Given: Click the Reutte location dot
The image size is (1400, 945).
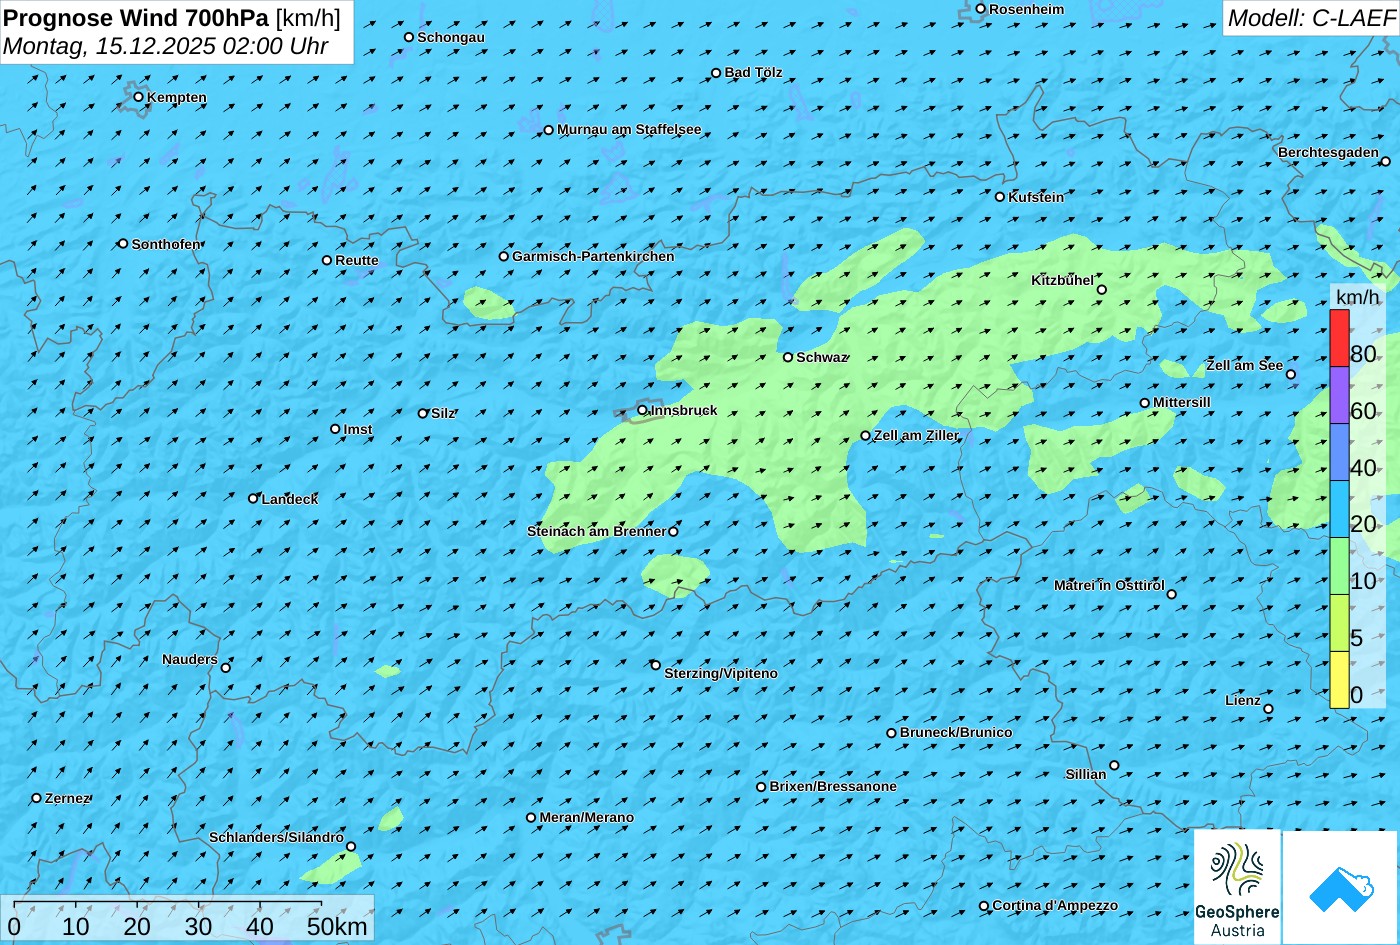Looking at the screenshot, I should tap(327, 260).
